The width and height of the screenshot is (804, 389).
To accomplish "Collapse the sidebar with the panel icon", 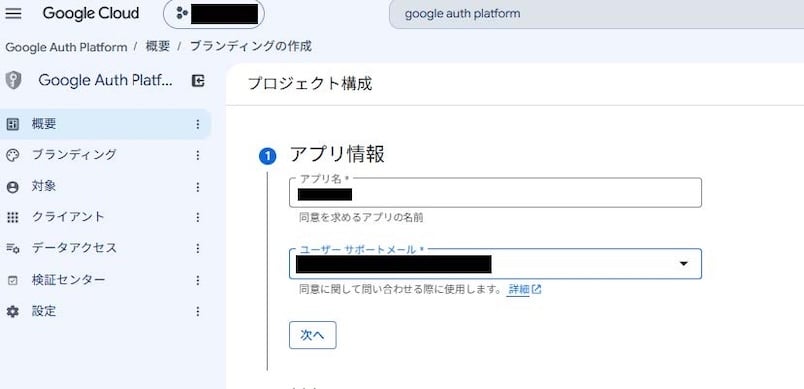I will 198,80.
